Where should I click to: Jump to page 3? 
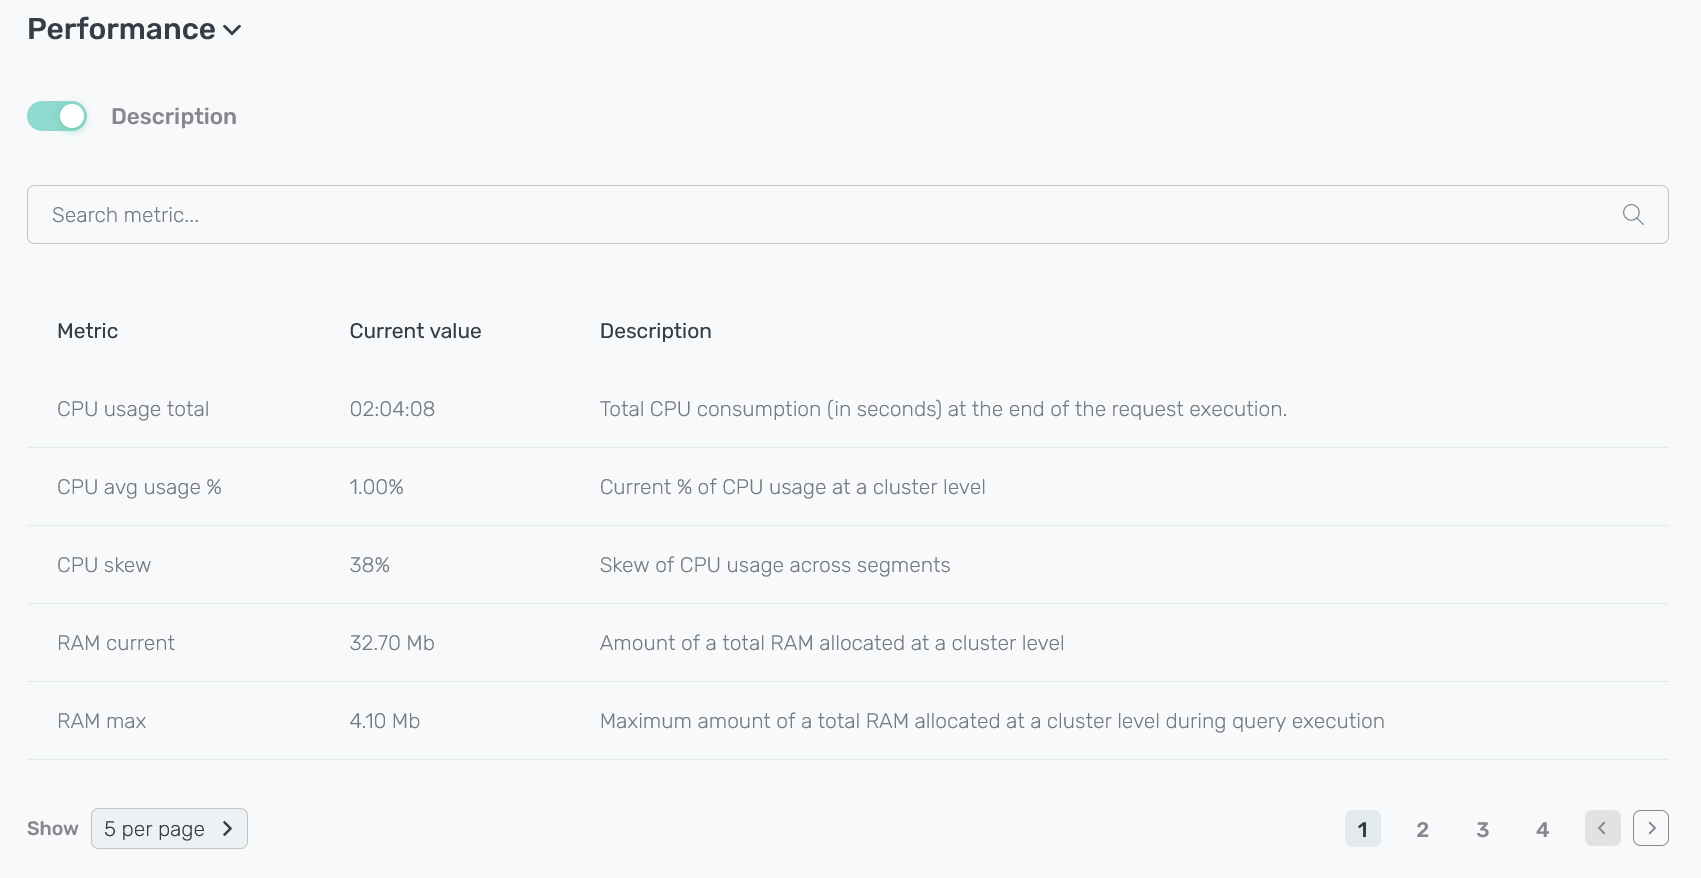coord(1482,829)
